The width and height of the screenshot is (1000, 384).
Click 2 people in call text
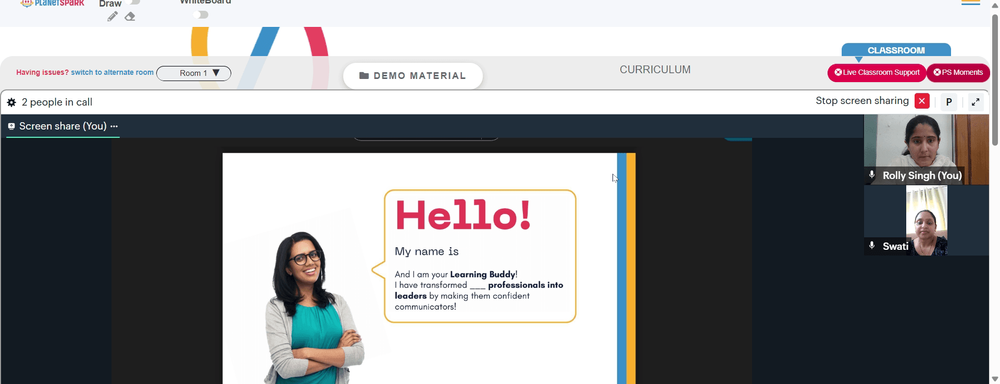[x=57, y=102]
